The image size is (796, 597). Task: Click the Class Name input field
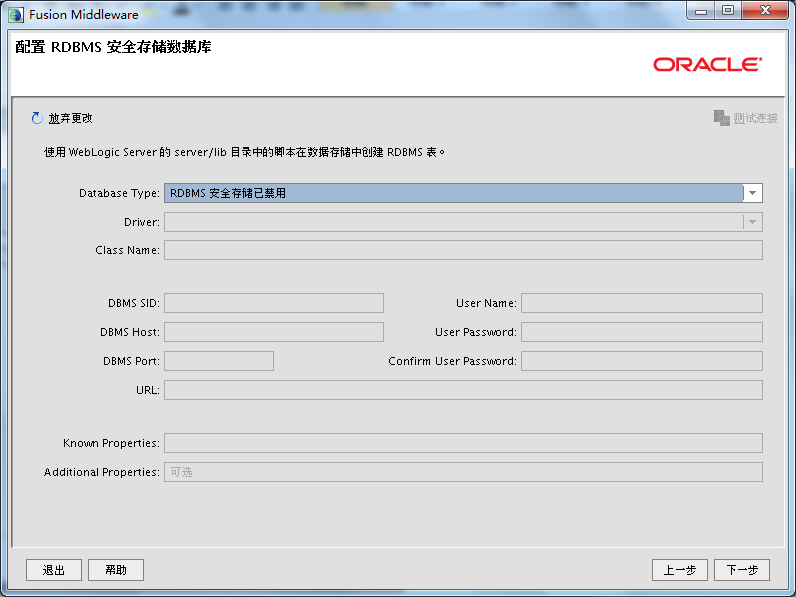click(x=463, y=250)
